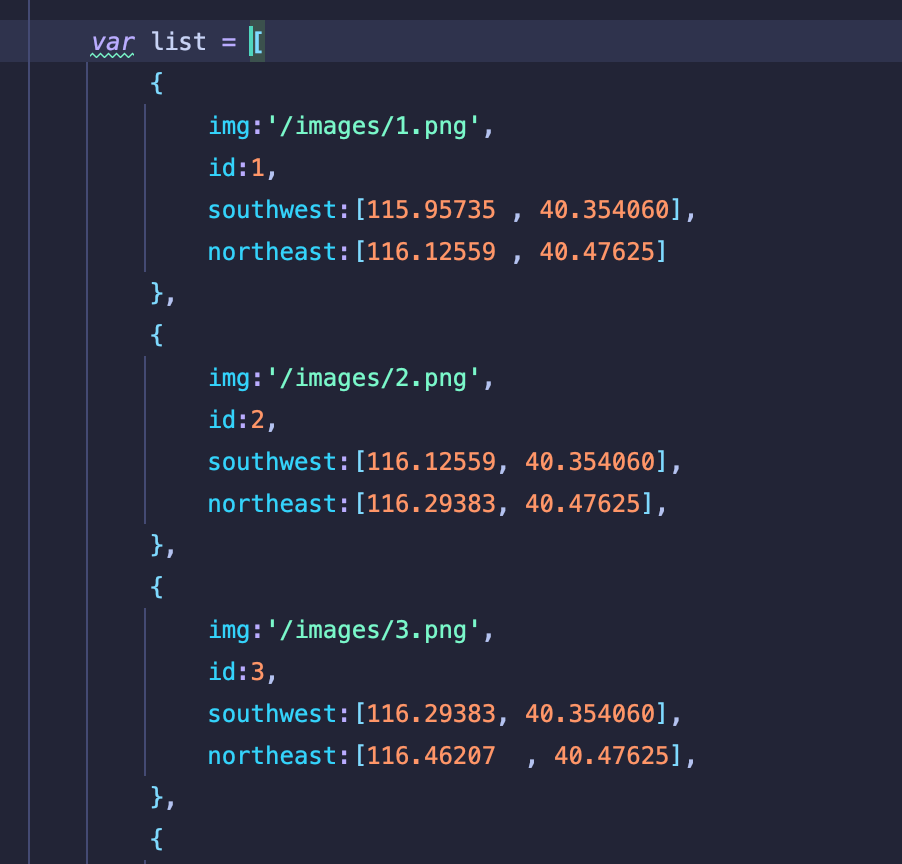The width and height of the screenshot is (902, 864).
Task: Click the 'id:2' line
Action: 242,420
